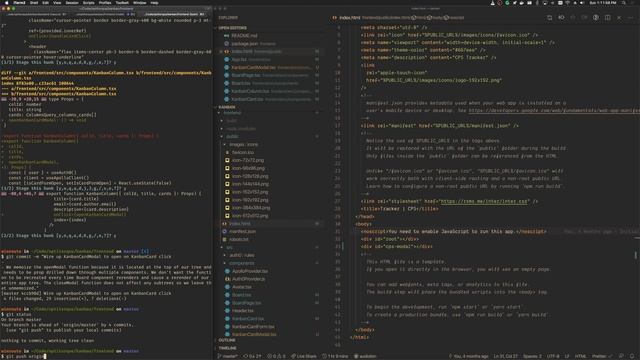The width and height of the screenshot is (640, 360).
Task: Open README.md in Open Editors
Action: pyautogui.click(x=244, y=36)
